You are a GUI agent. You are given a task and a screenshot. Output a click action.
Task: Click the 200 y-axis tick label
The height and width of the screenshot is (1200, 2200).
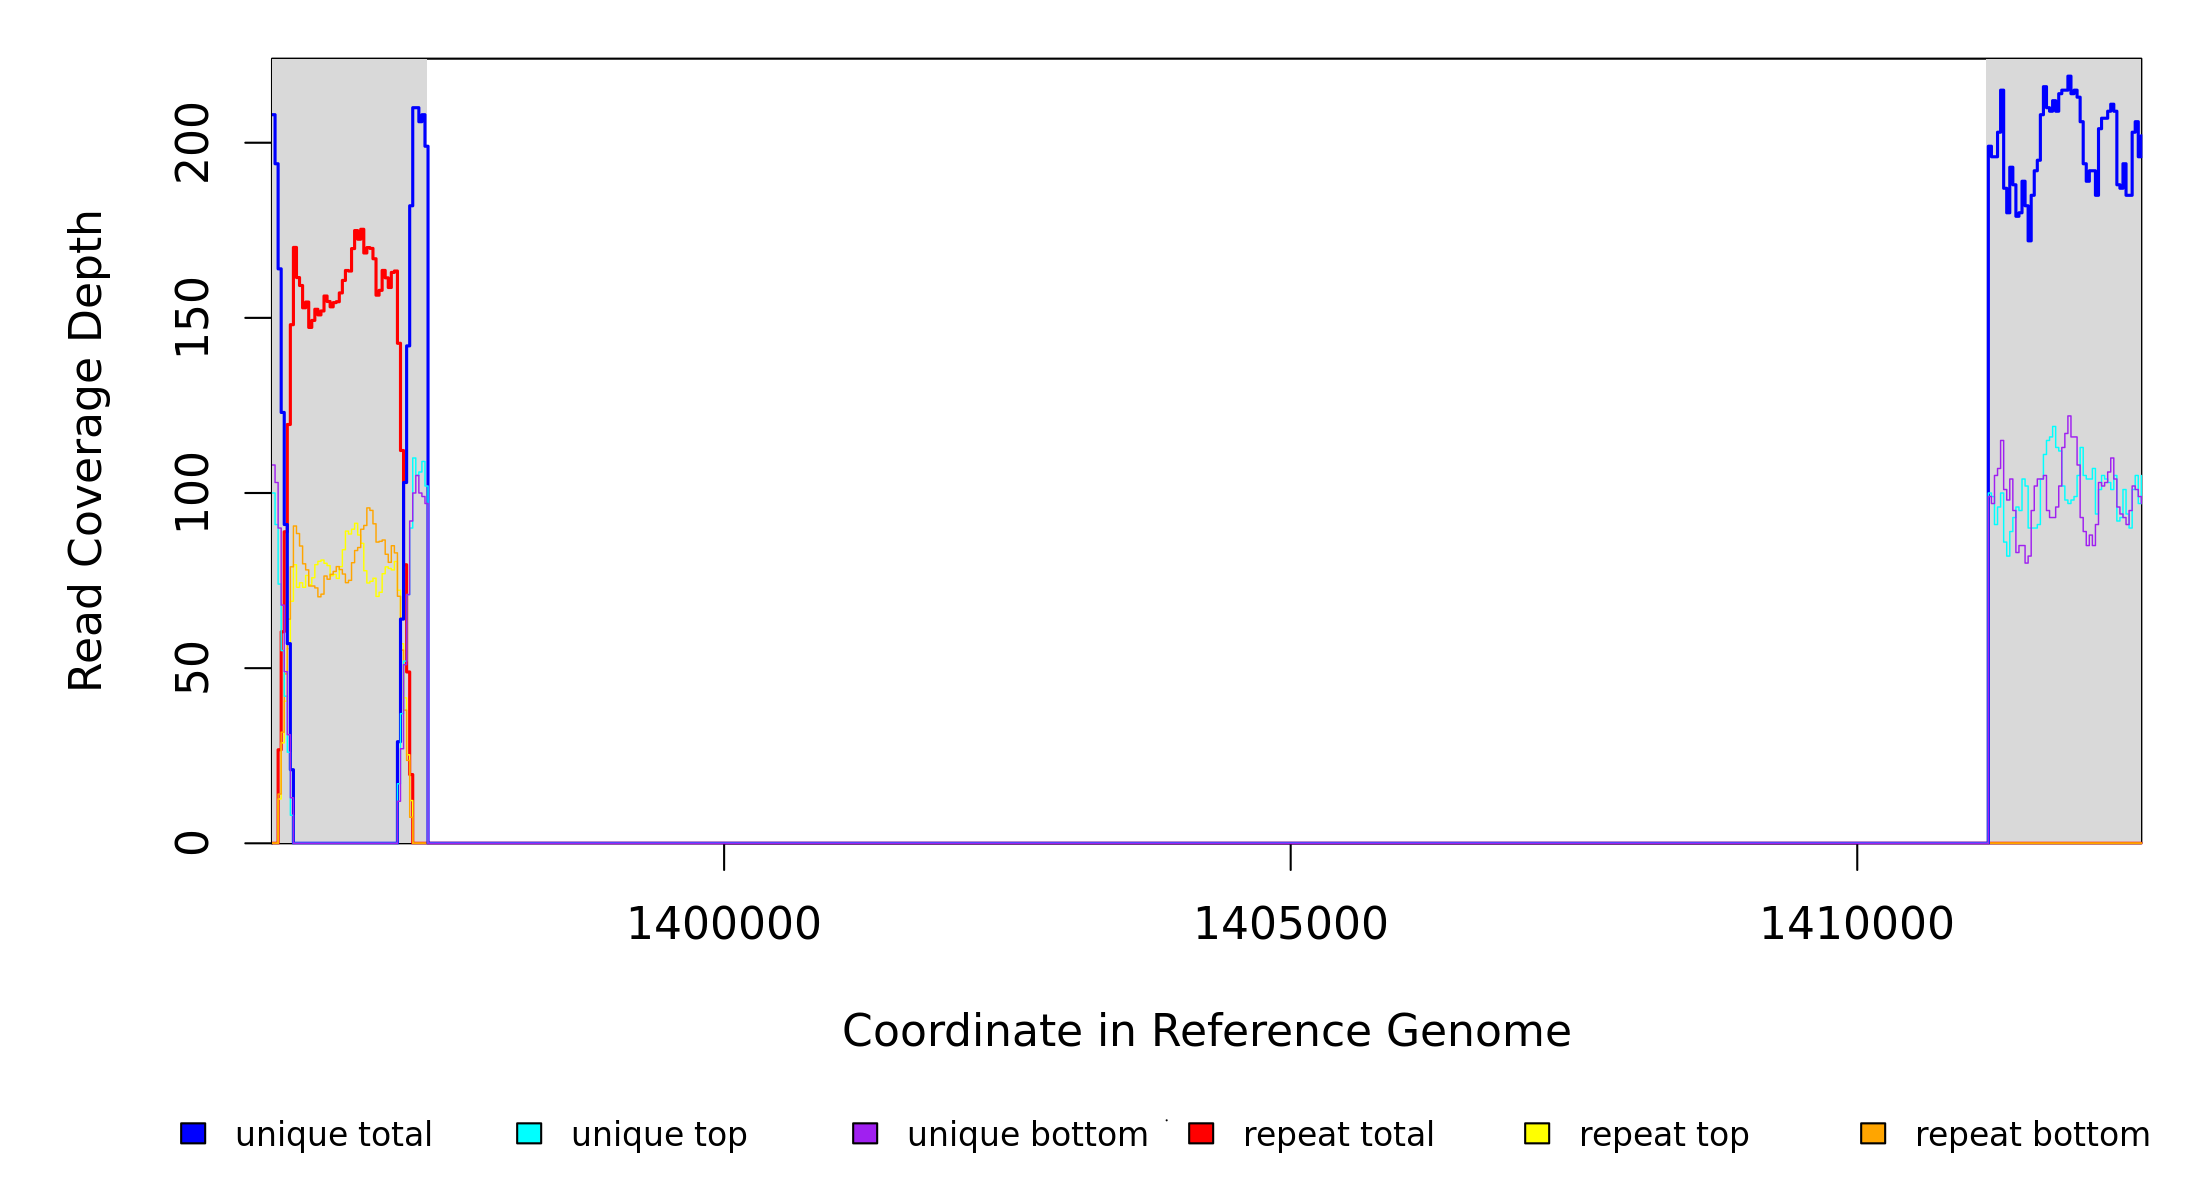coord(192,143)
